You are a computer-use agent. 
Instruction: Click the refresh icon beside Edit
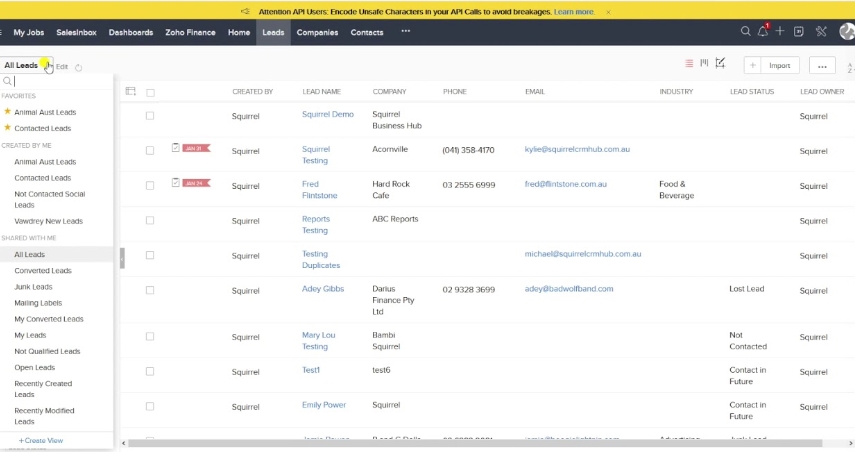point(79,68)
